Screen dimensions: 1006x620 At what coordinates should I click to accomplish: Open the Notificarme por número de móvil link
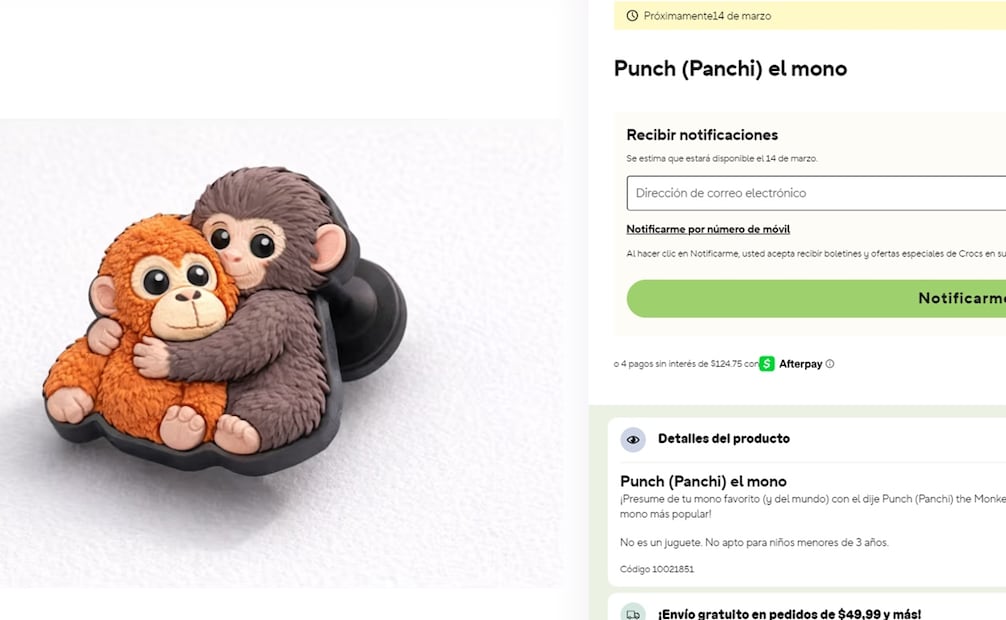(x=708, y=229)
